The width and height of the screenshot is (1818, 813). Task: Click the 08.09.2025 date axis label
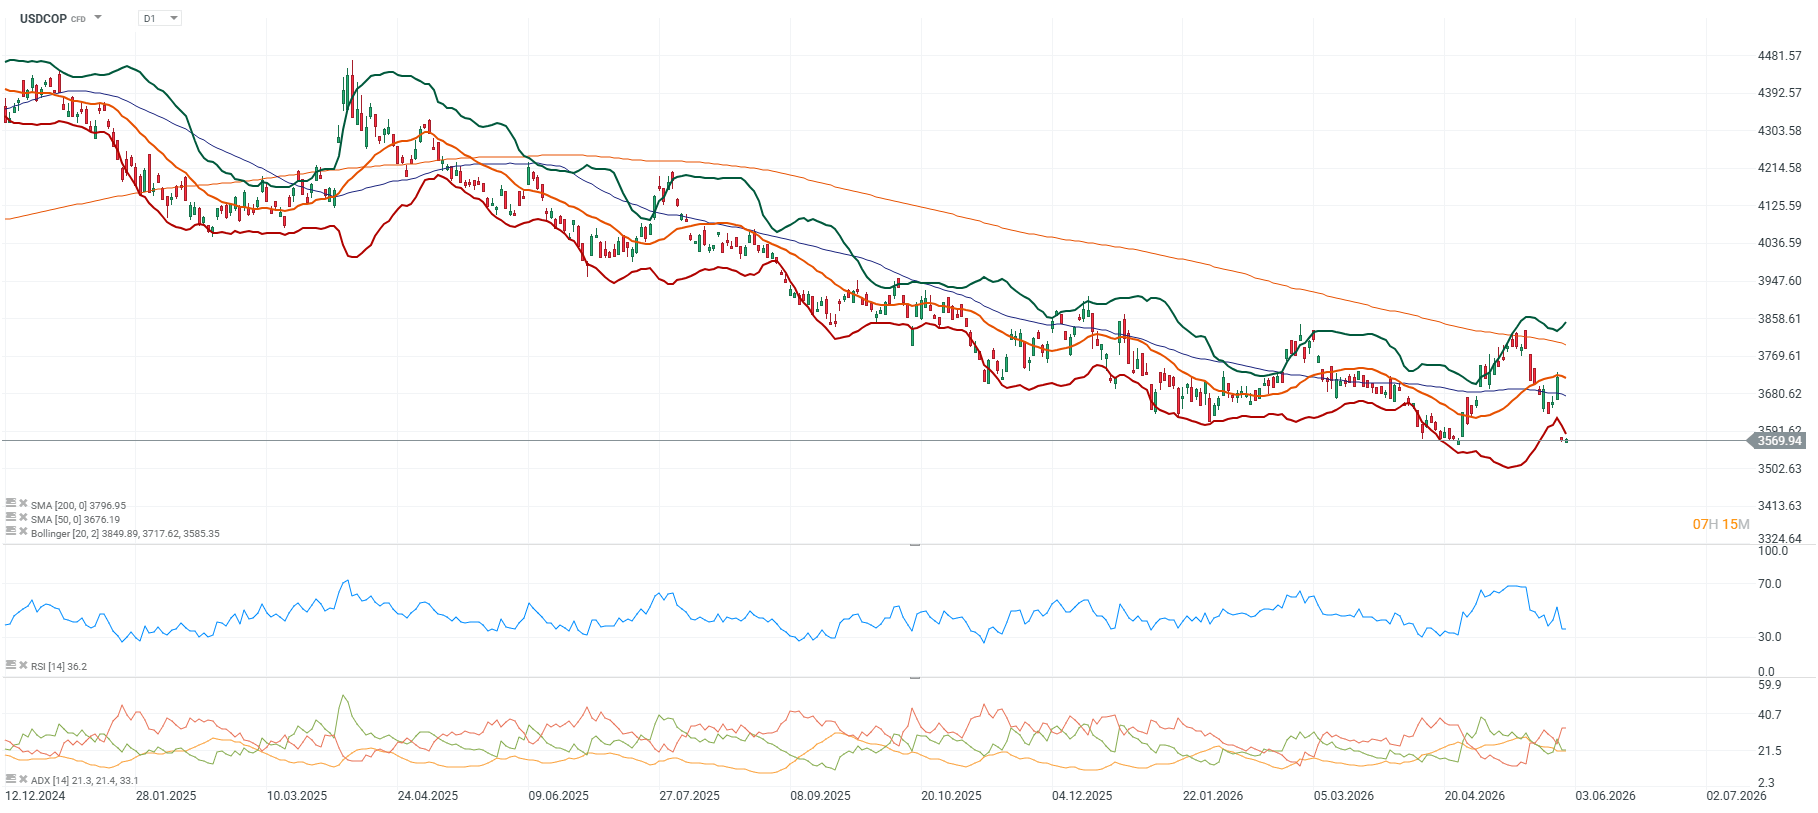tap(821, 796)
